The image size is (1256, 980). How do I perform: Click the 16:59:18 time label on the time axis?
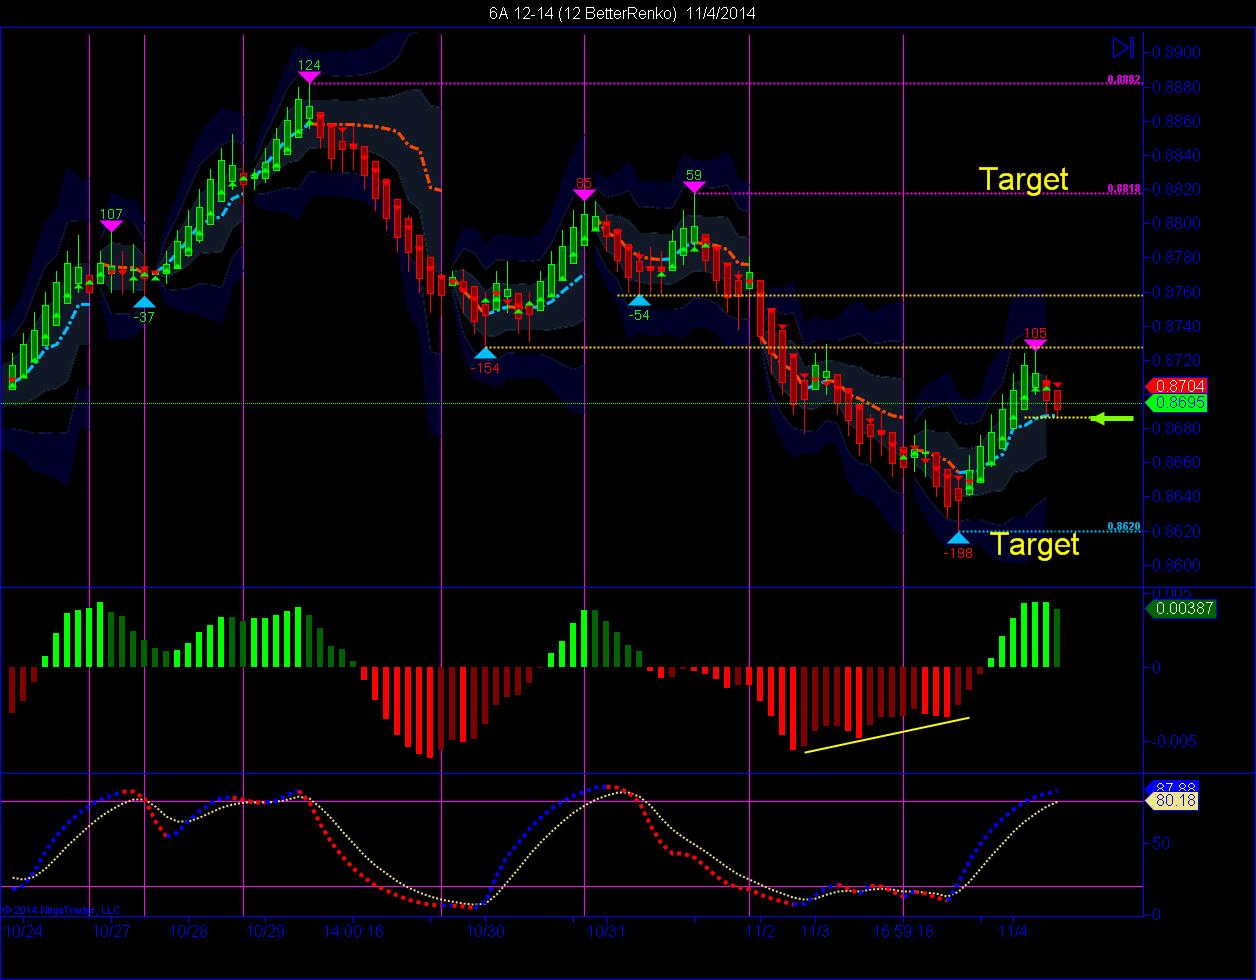click(902, 930)
